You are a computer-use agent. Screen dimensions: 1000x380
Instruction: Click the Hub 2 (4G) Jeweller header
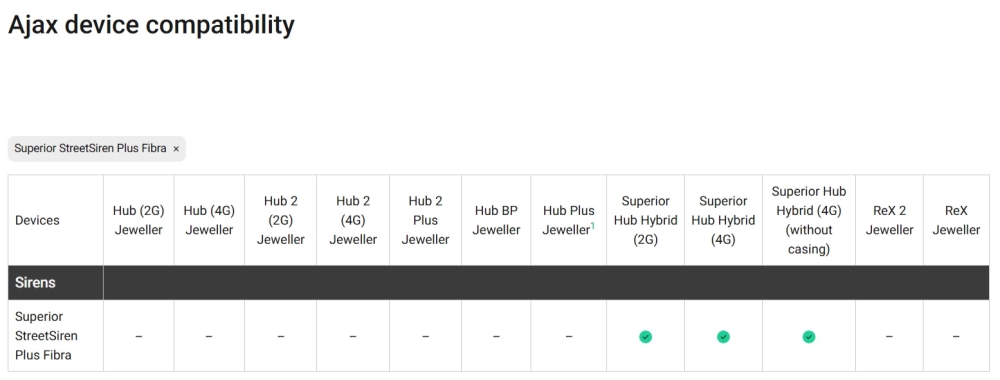coord(353,220)
